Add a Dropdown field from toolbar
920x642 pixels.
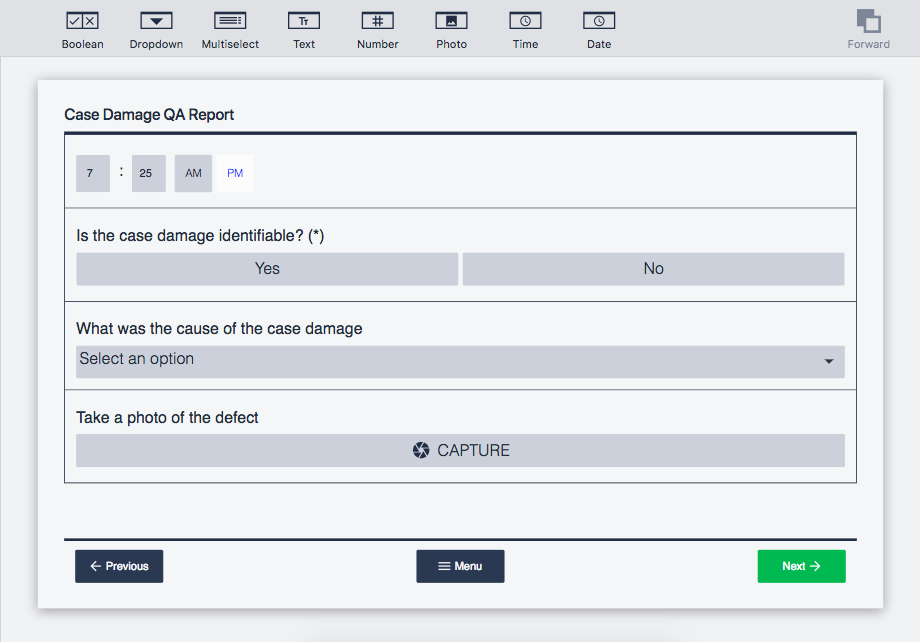pos(156,21)
